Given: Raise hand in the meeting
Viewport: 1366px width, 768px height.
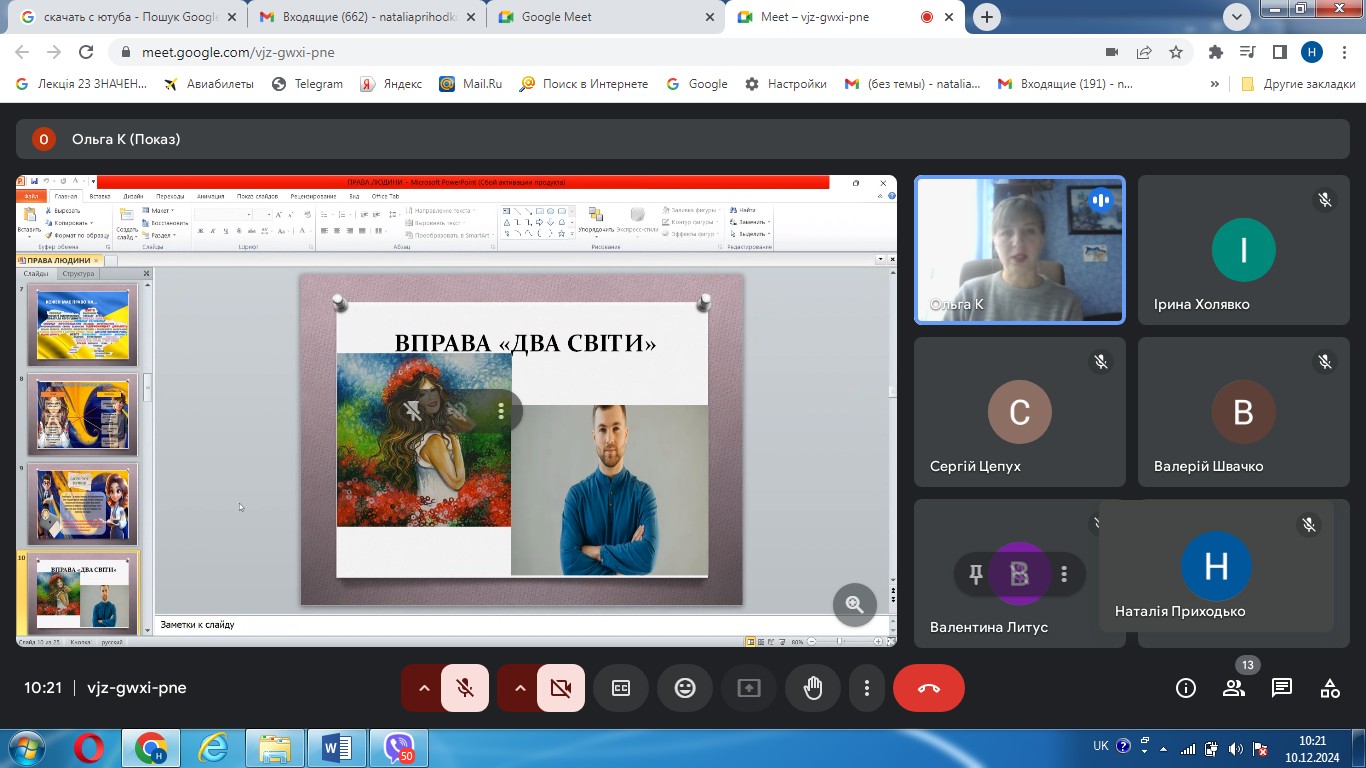Looking at the screenshot, I should click(812, 688).
